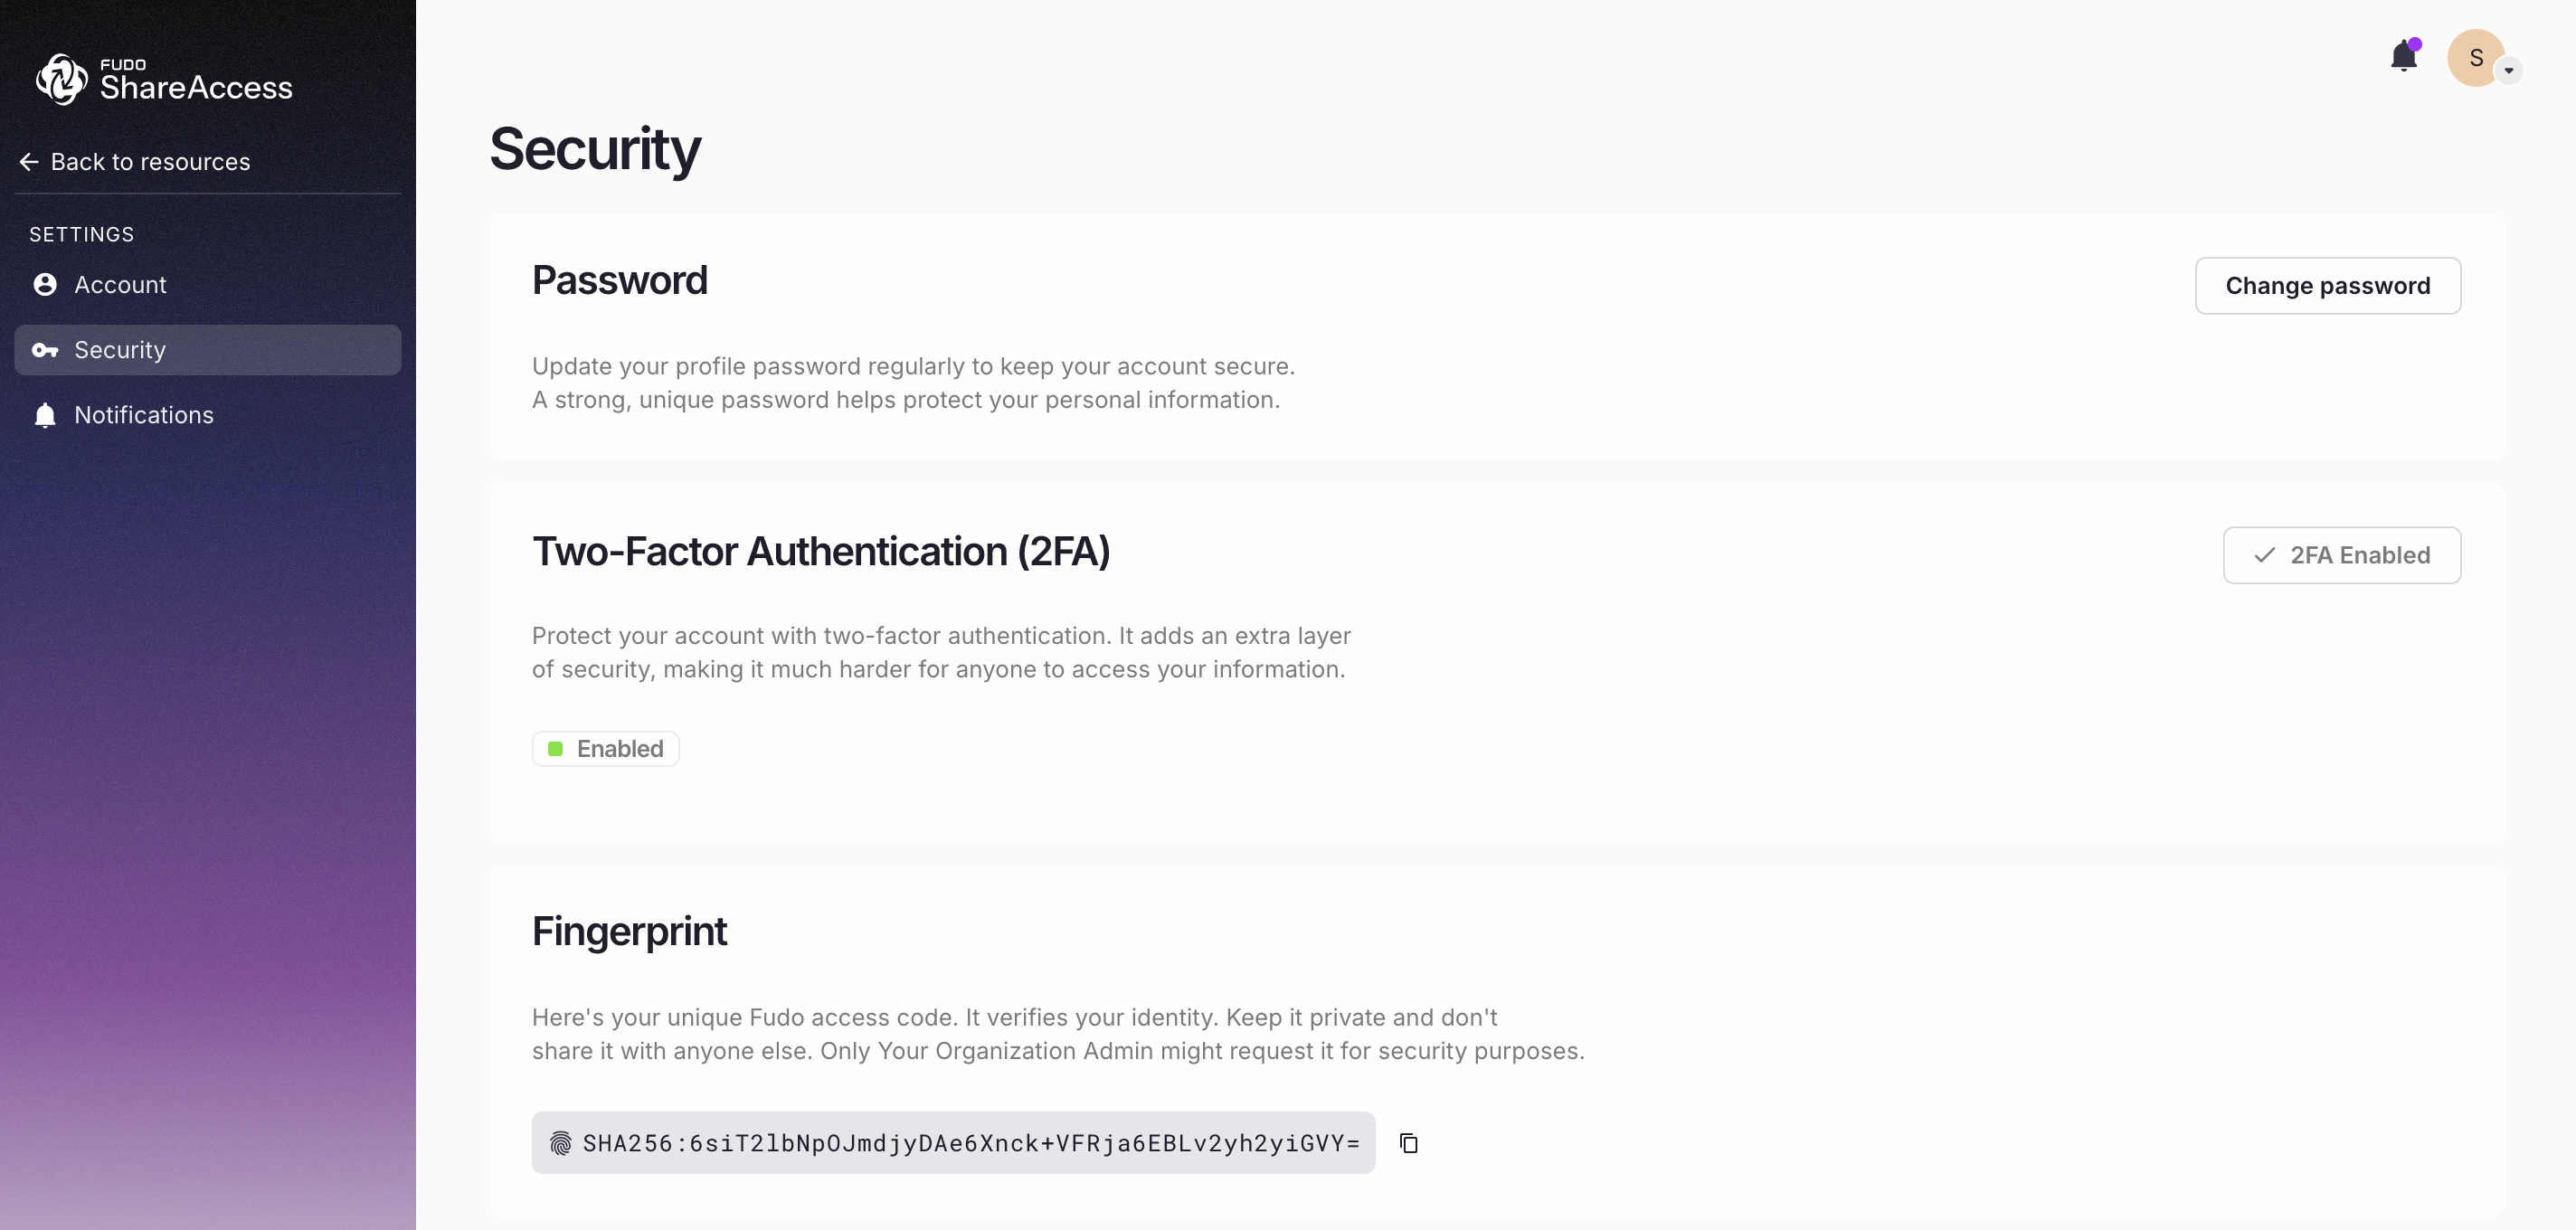Click the Account person icon
2576x1230 pixels.
45,285
